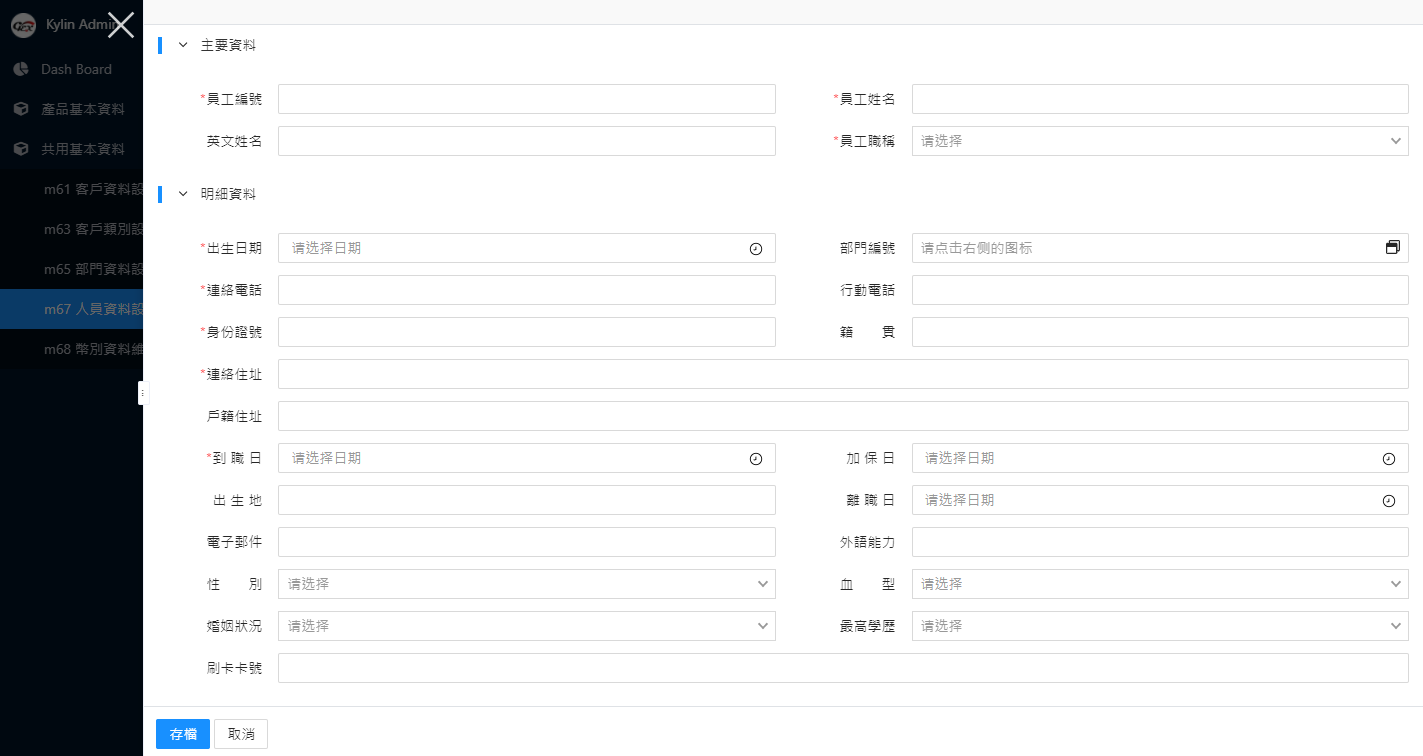The image size is (1423, 756).
Task: Expand the 最高學歷 dropdown
Action: (1160, 626)
